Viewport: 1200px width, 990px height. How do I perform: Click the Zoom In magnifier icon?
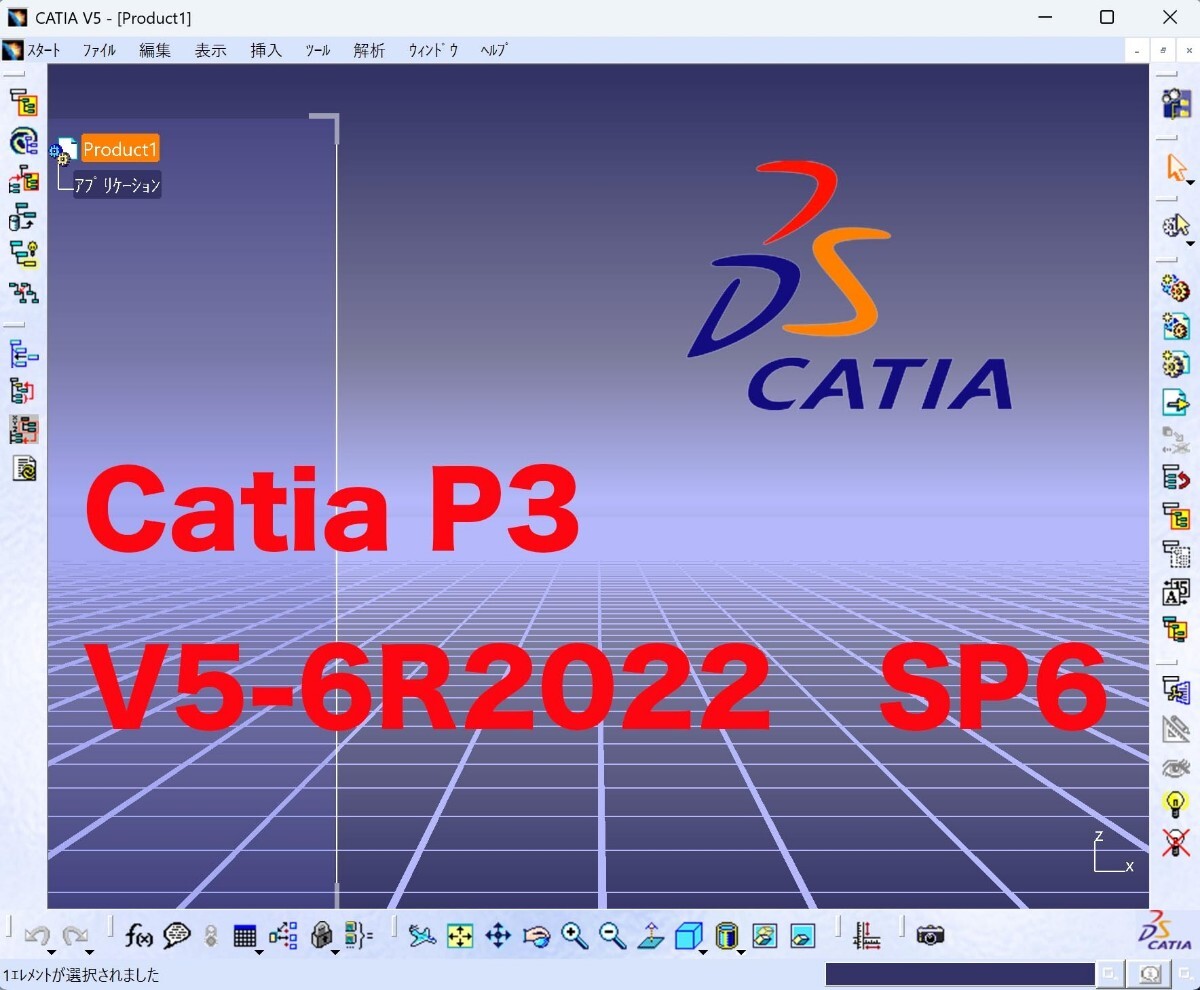pyautogui.click(x=574, y=937)
